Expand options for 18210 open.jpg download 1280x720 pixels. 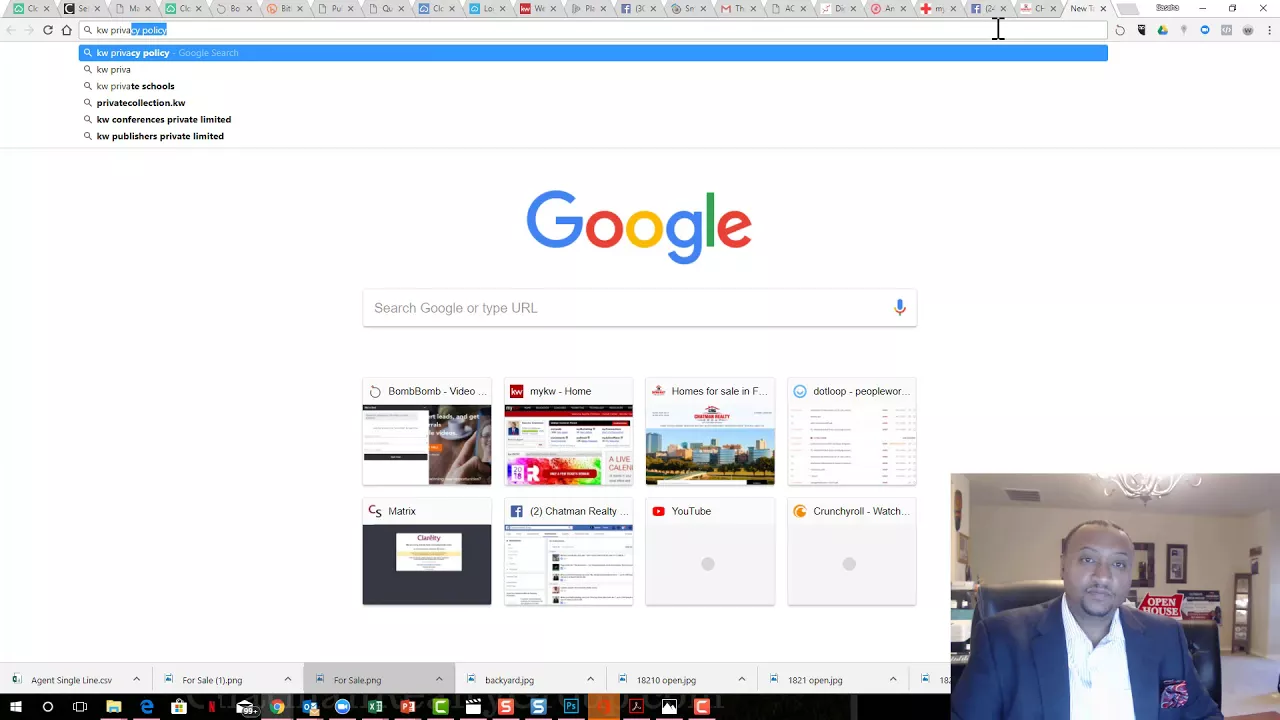coord(741,680)
